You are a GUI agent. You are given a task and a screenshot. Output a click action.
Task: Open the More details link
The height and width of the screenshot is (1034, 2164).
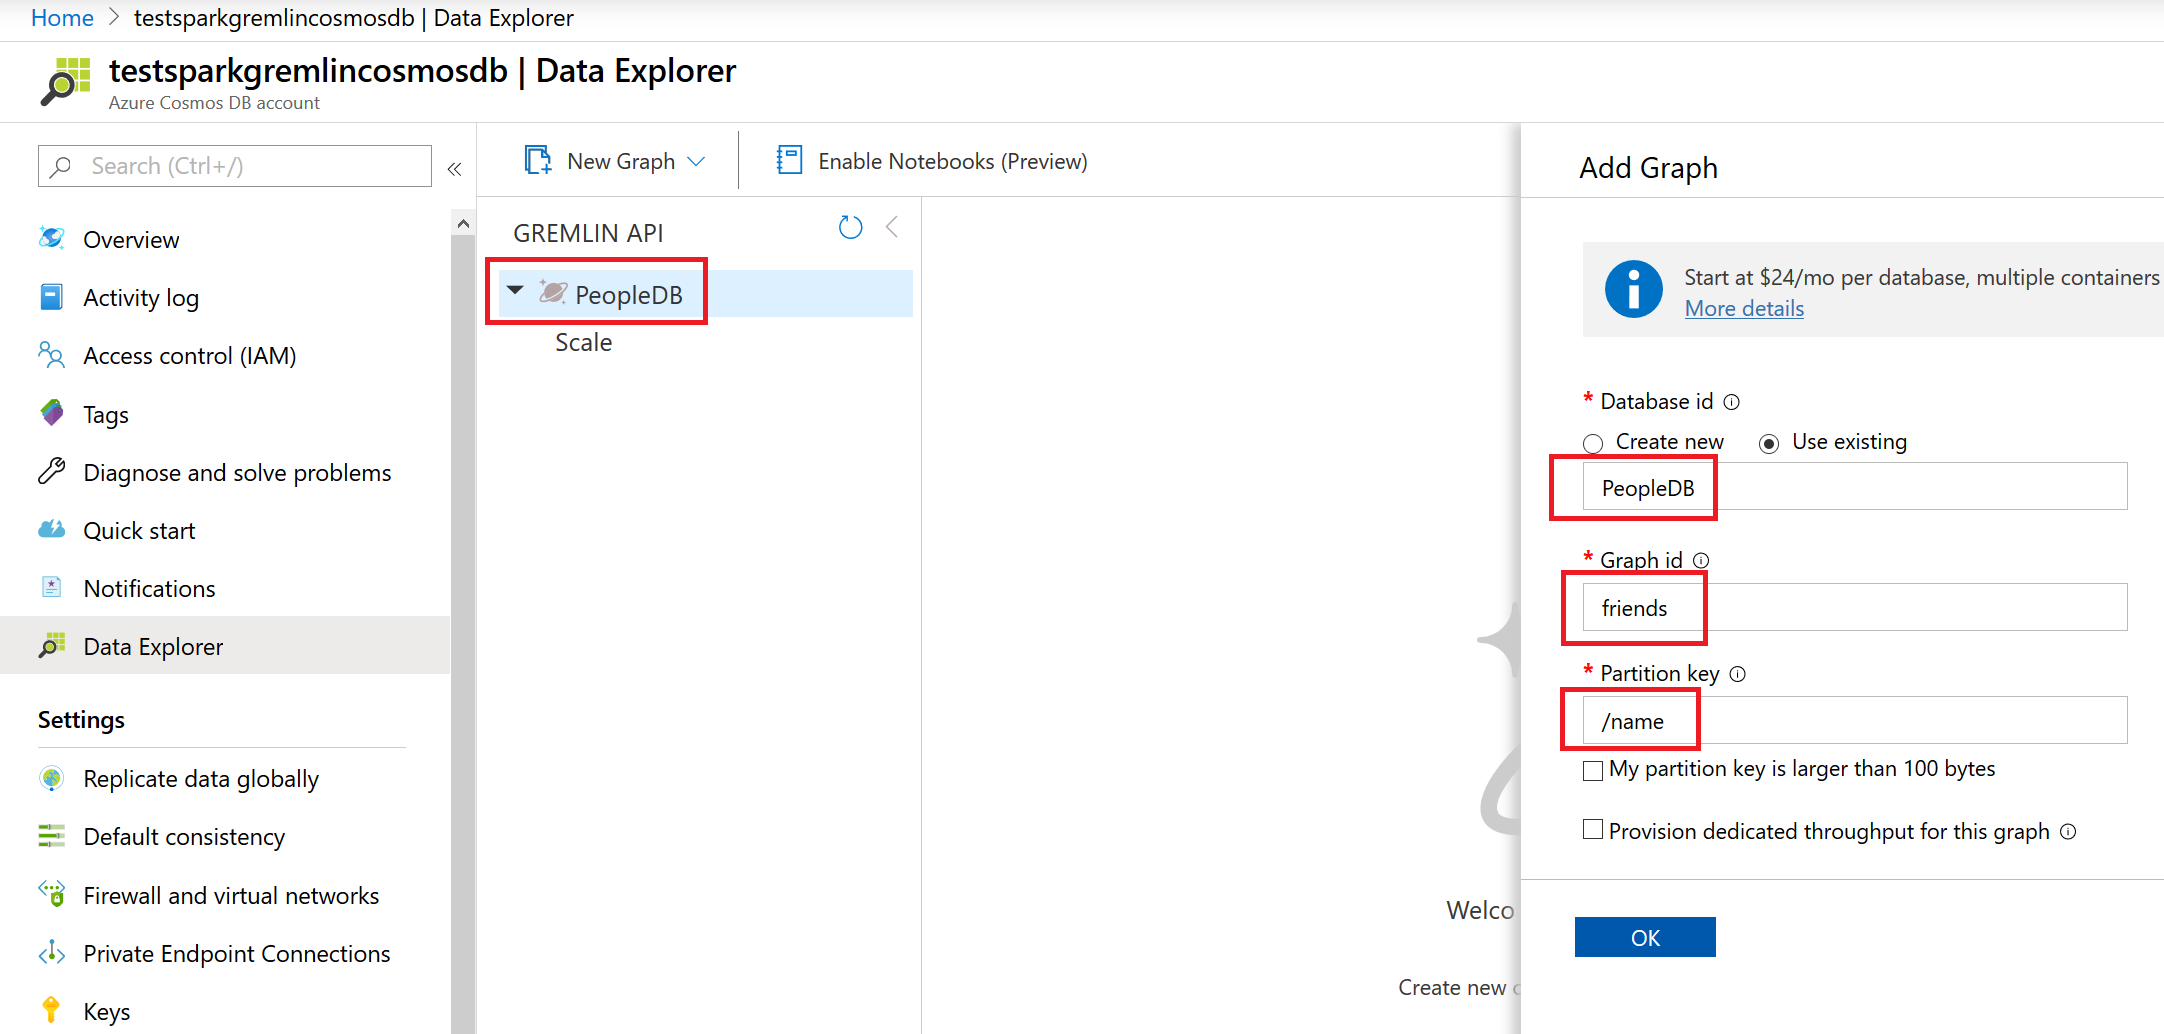tap(1744, 309)
